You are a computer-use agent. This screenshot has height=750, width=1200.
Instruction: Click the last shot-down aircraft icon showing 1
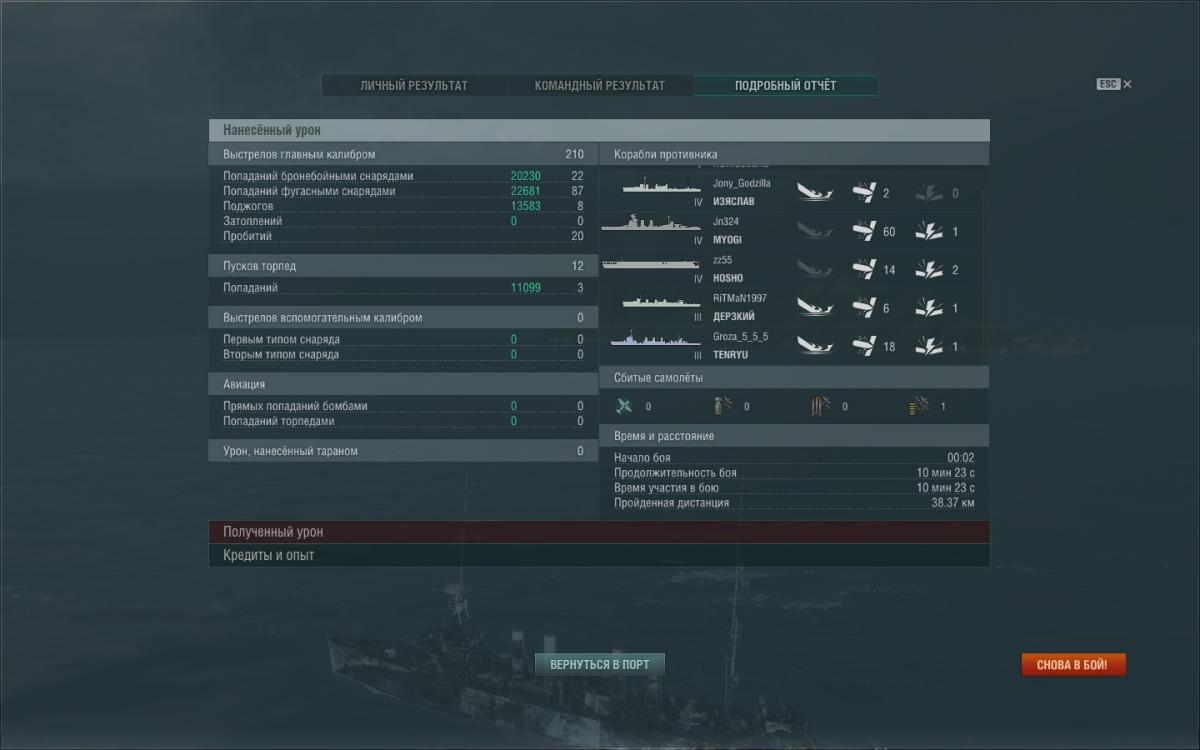click(918, 406)
